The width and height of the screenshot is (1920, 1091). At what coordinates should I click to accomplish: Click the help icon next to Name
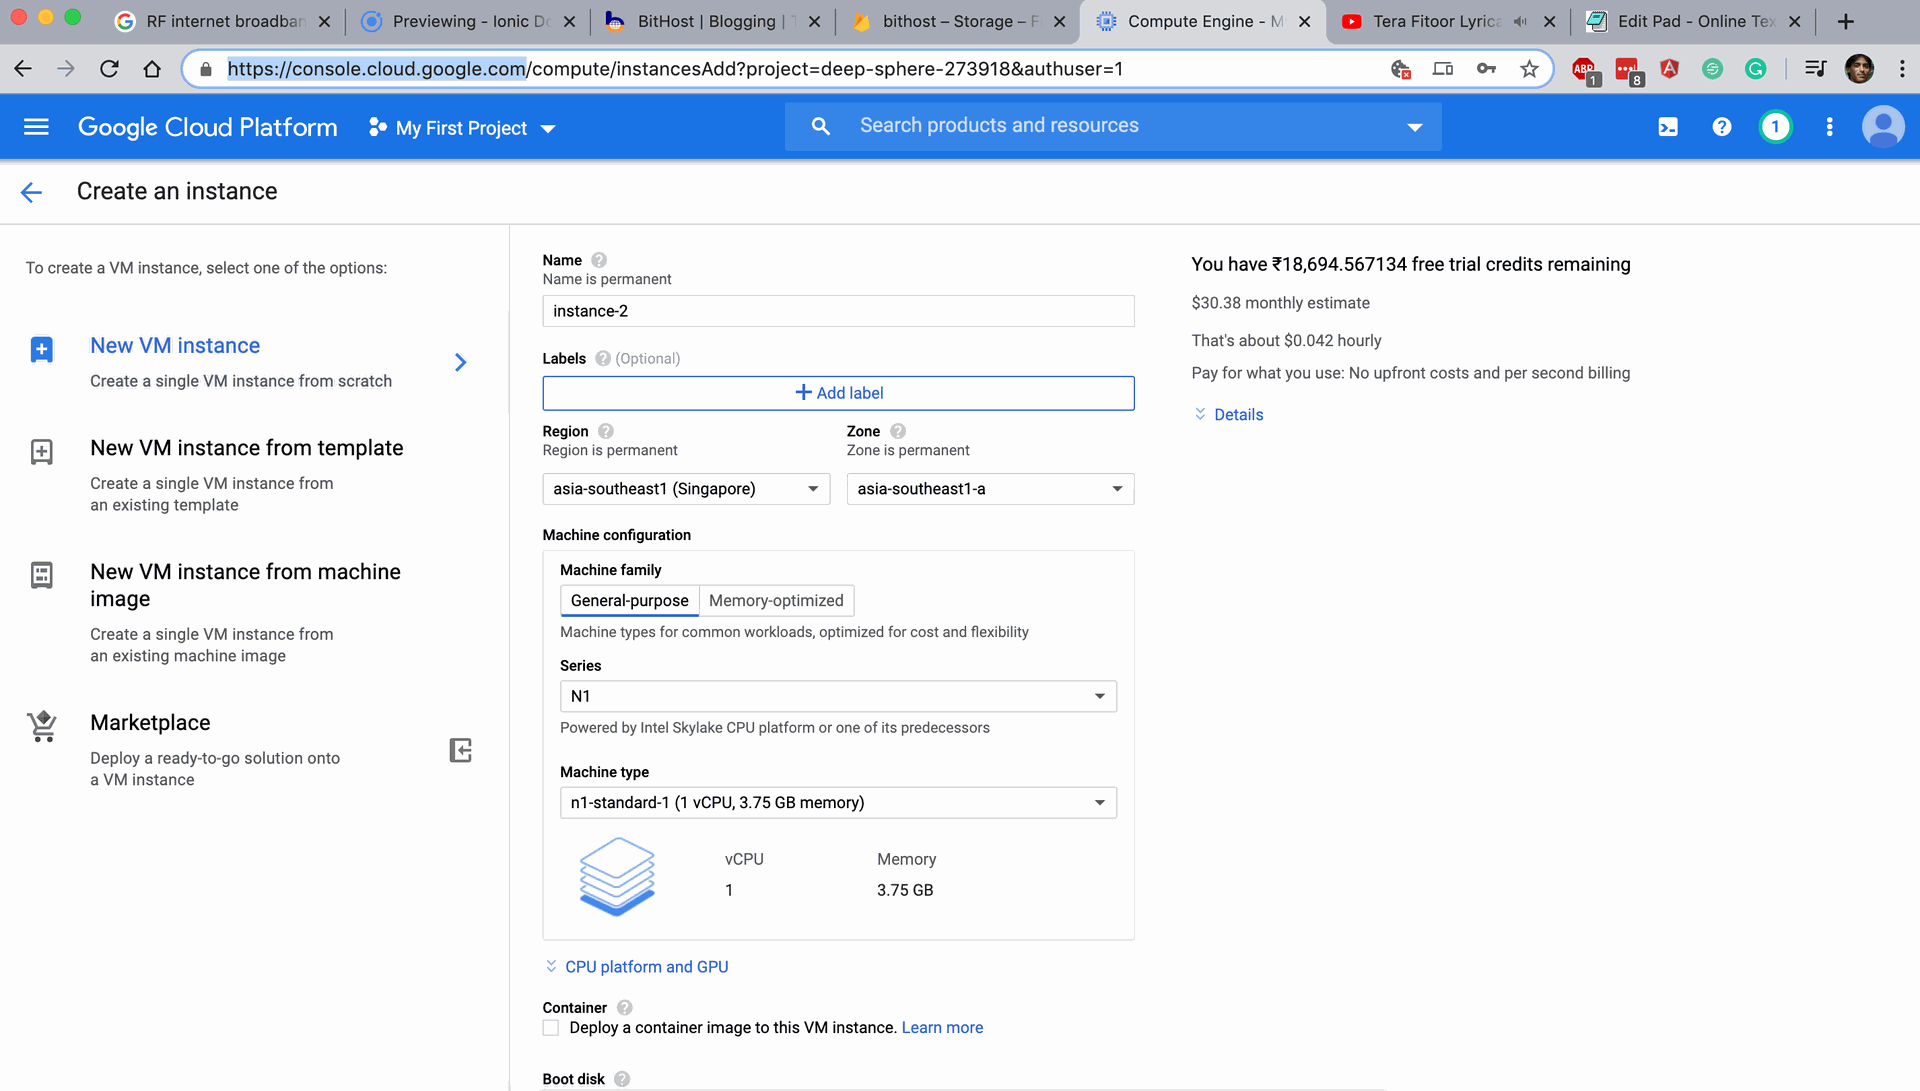tap(599, 260)
